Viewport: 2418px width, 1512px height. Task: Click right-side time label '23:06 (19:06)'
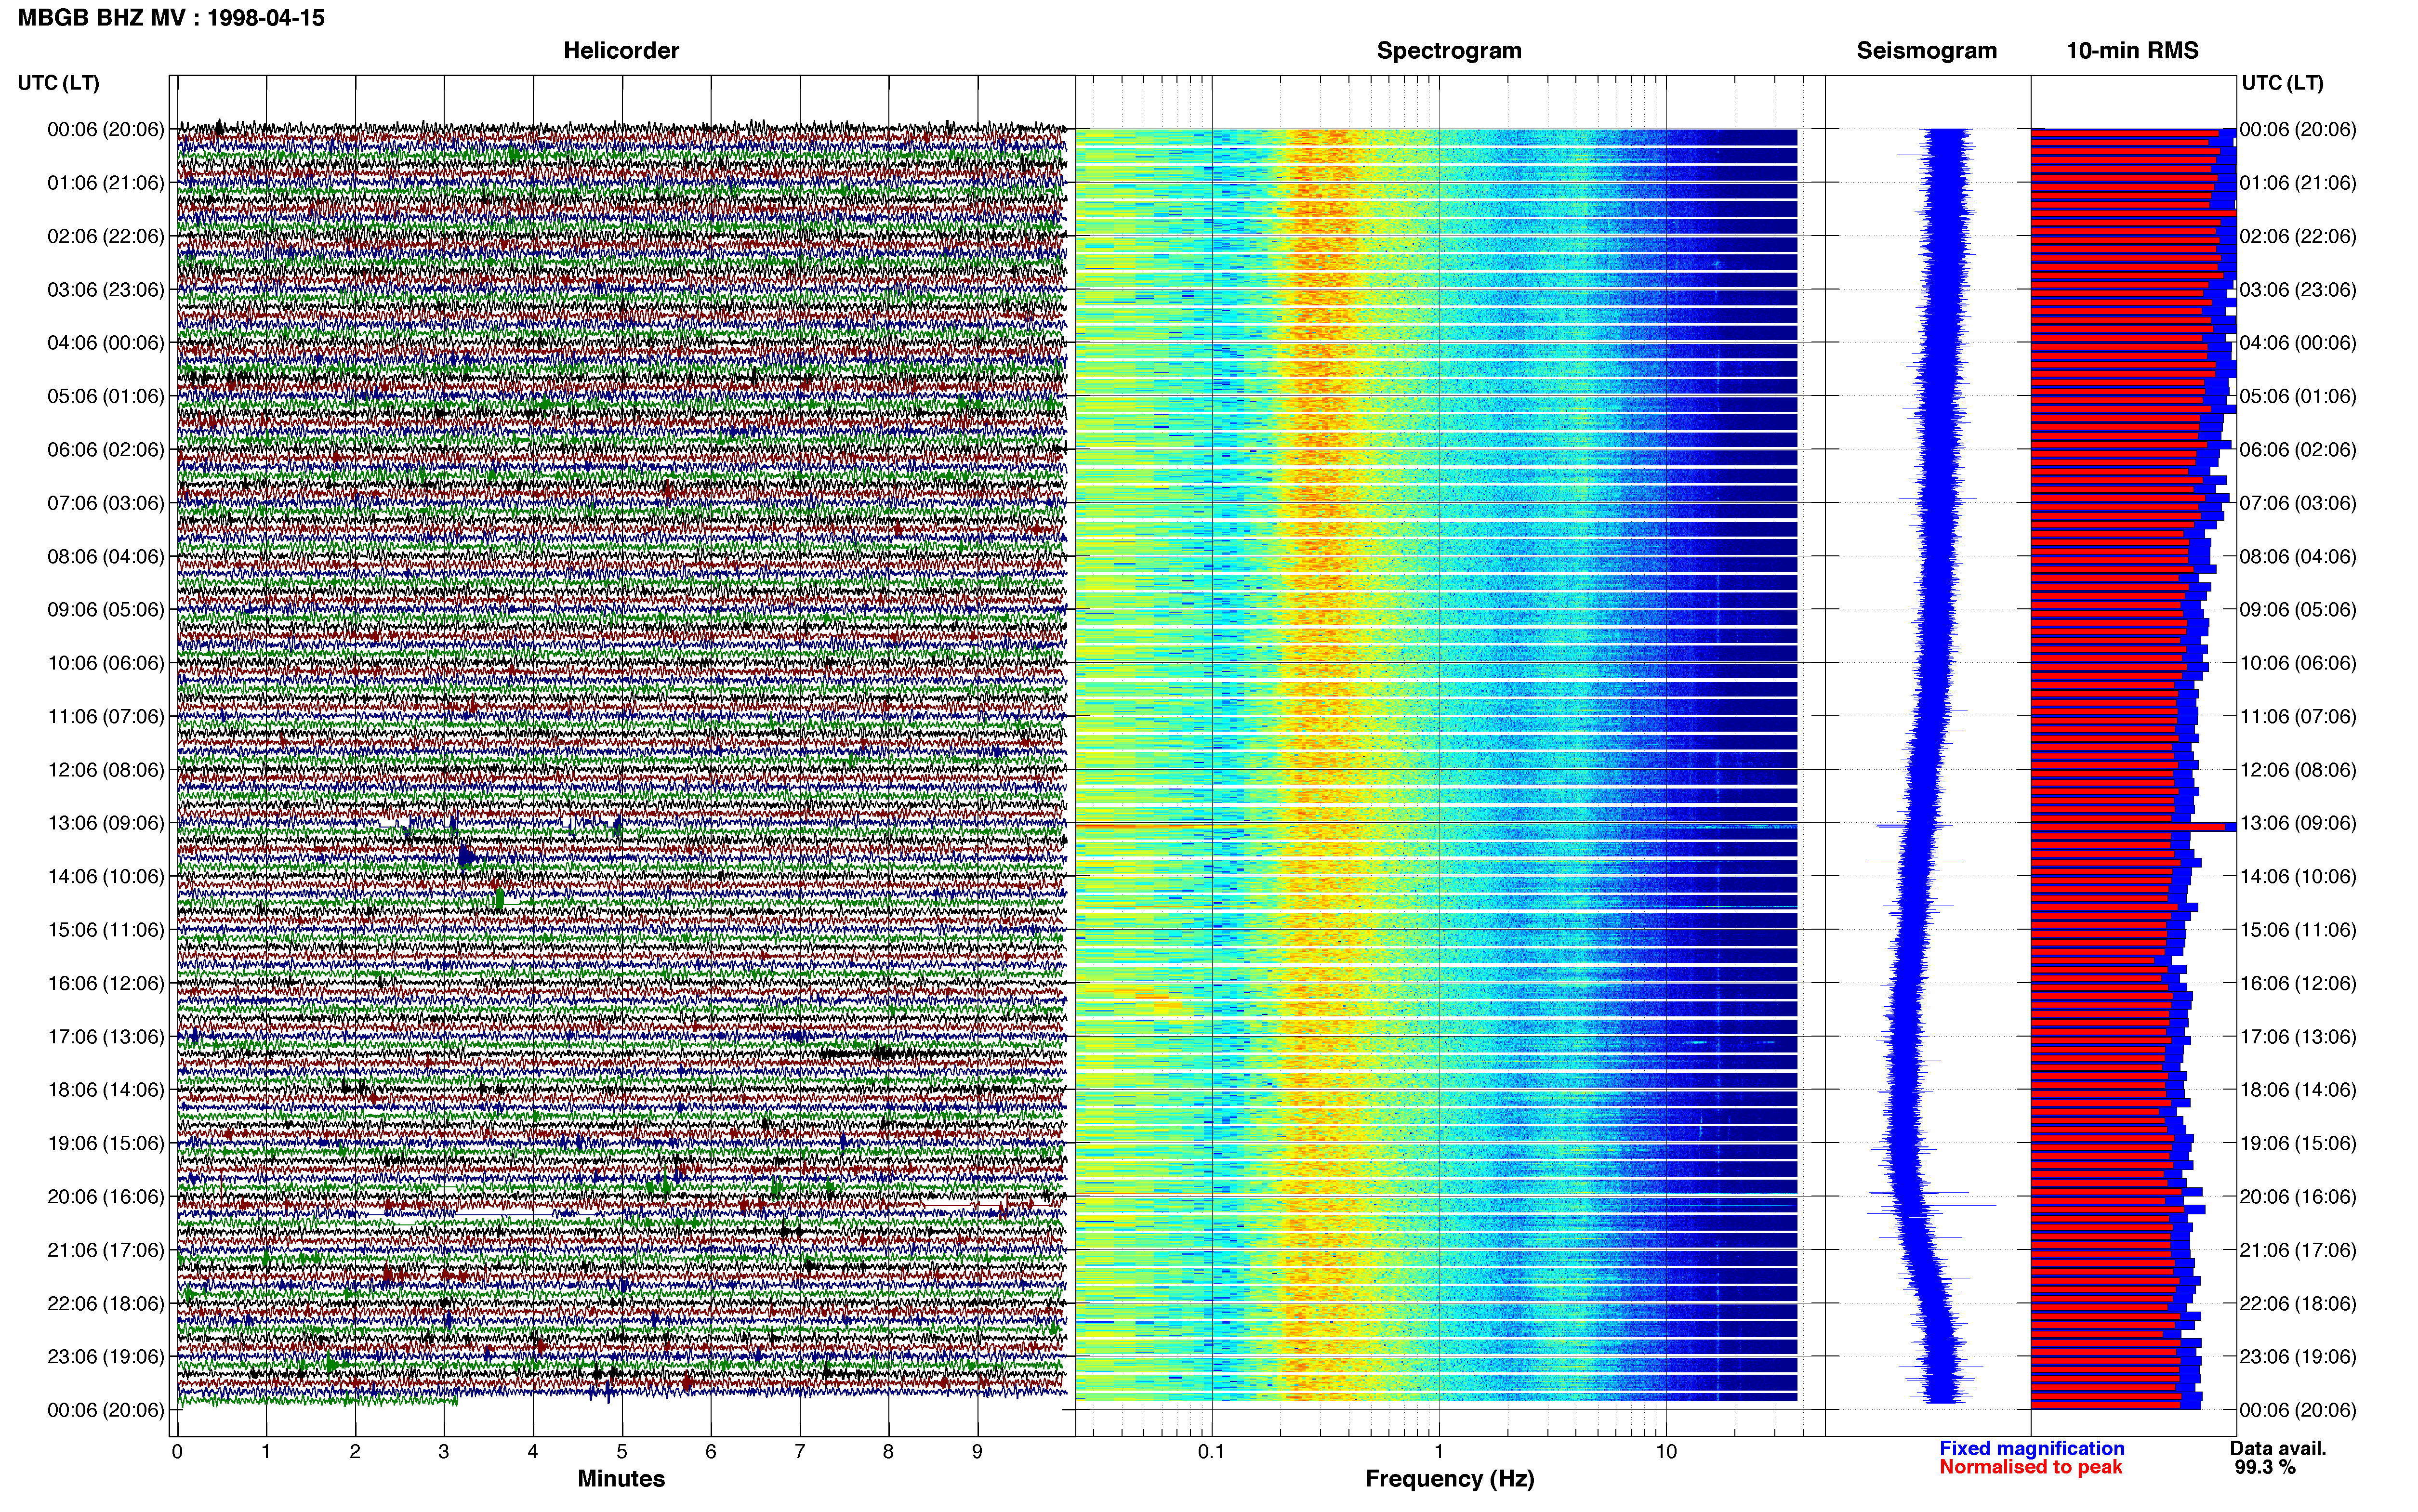pos(2298,1357)
